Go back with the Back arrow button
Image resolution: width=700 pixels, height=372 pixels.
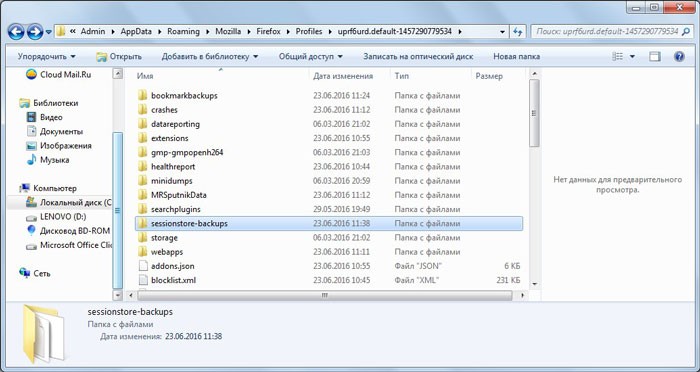pos(17,32)
